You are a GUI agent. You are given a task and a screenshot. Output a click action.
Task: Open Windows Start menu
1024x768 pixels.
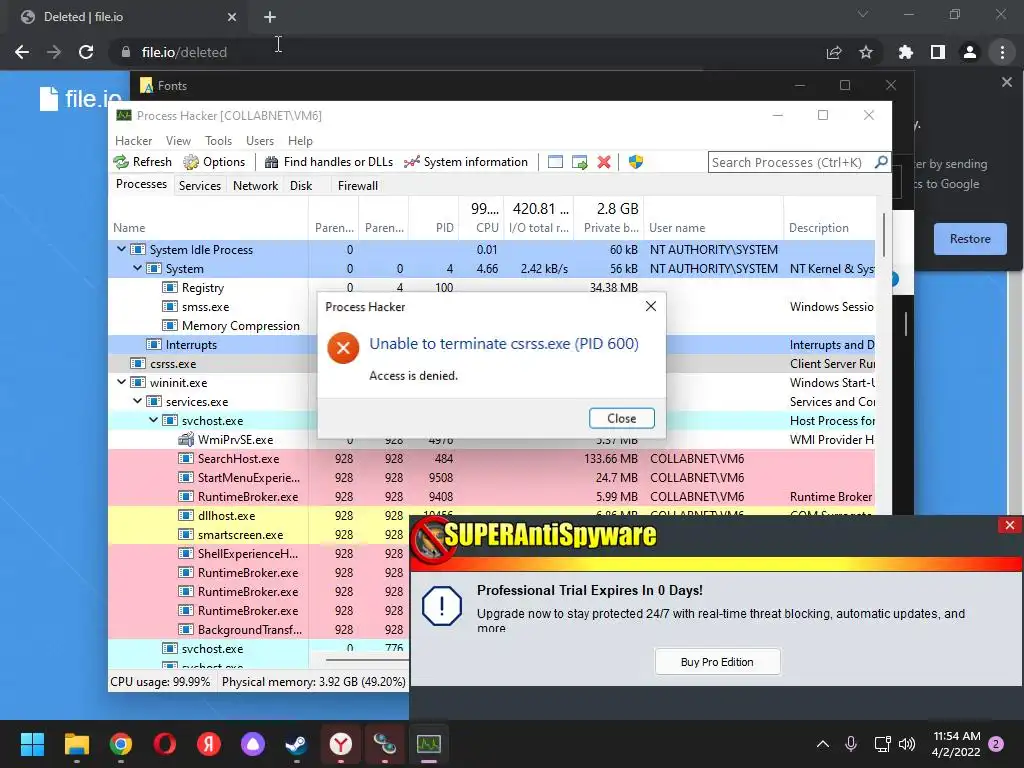(x=32, y=744)
